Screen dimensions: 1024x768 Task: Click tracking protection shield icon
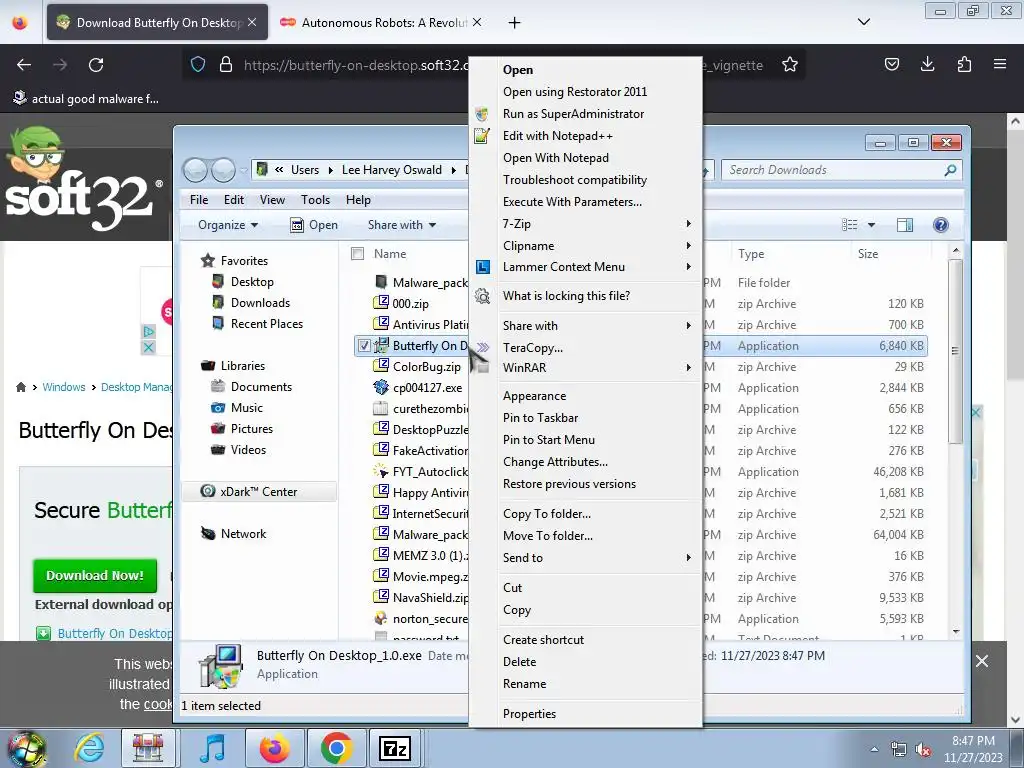198,65
